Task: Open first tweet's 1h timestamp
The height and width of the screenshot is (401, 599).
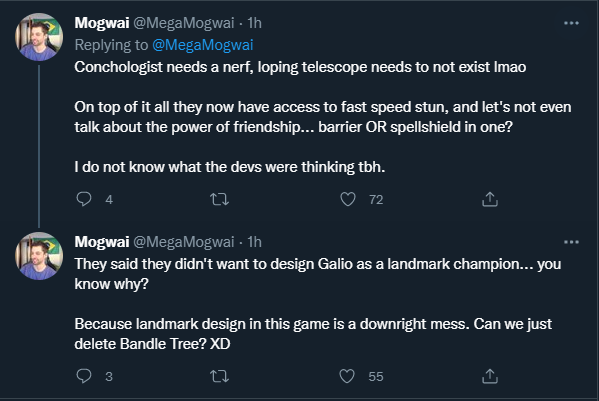Action: pos(254,23)
